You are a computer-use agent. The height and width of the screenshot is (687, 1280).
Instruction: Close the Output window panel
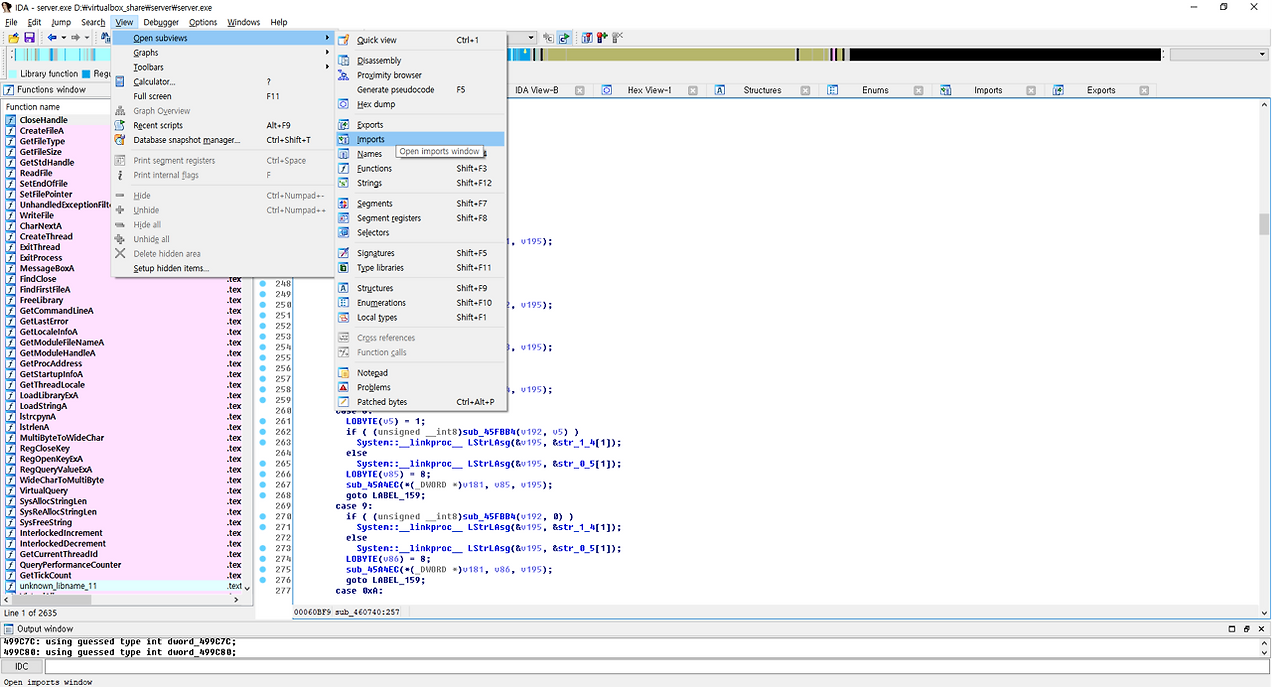[1262, 629]
